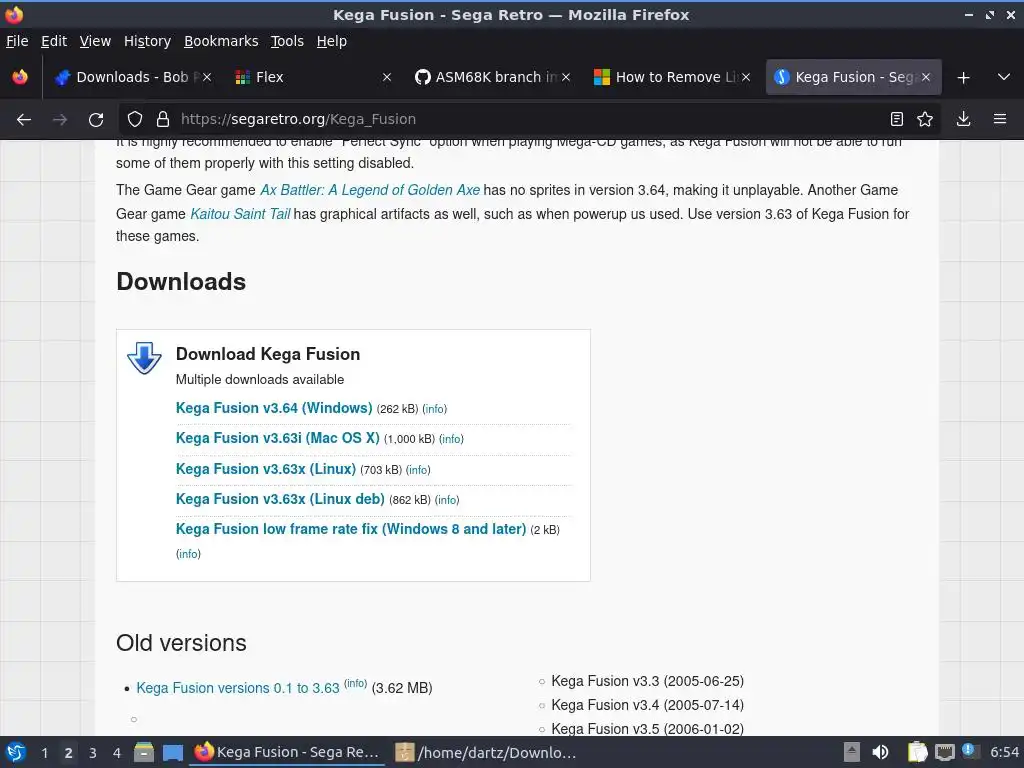Open the Edit menu
The width and height of the screenshot is (1024, 768).
(x=54, y=41)
